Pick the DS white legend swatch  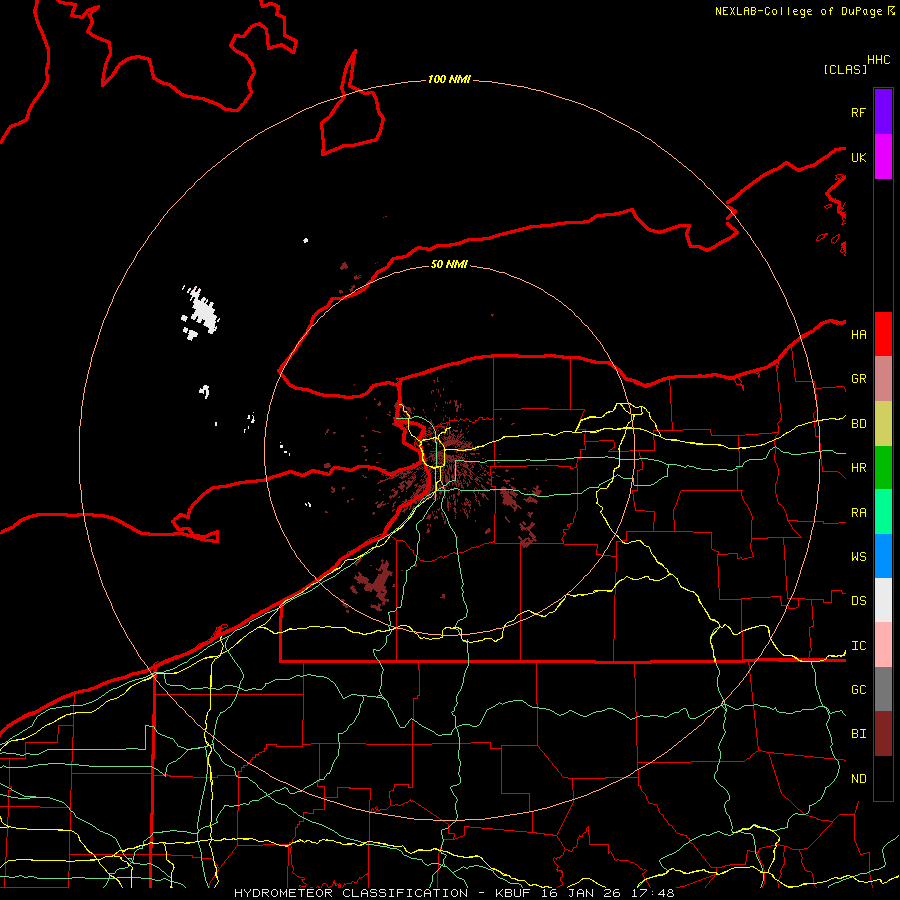(x=883, y=600)
